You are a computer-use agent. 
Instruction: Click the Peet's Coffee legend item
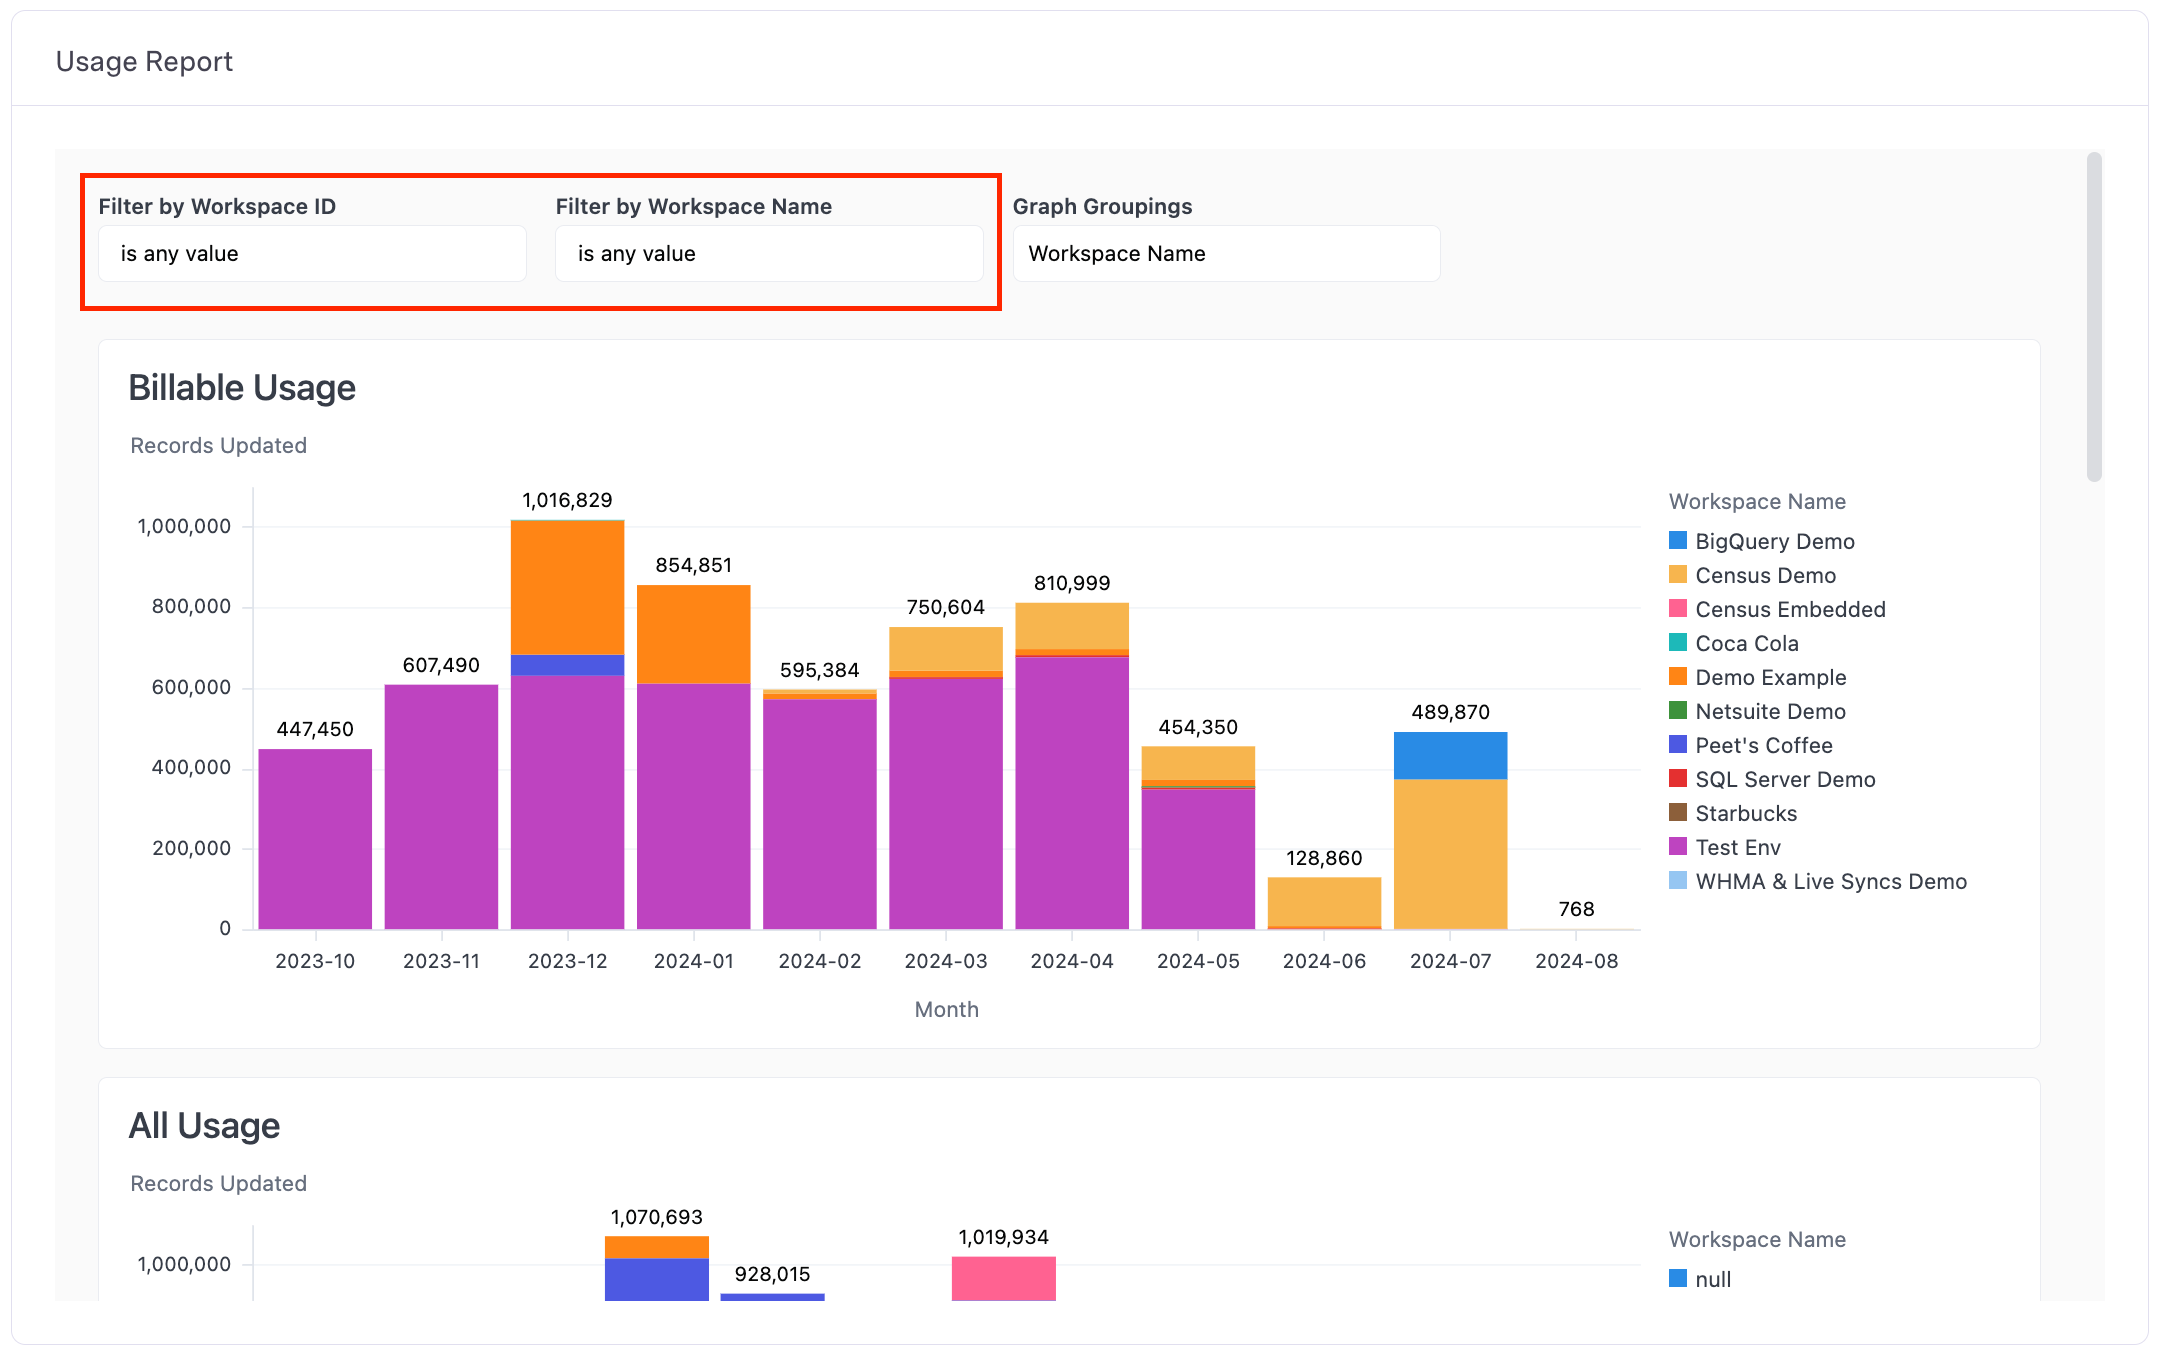[x=1763, y=746]
